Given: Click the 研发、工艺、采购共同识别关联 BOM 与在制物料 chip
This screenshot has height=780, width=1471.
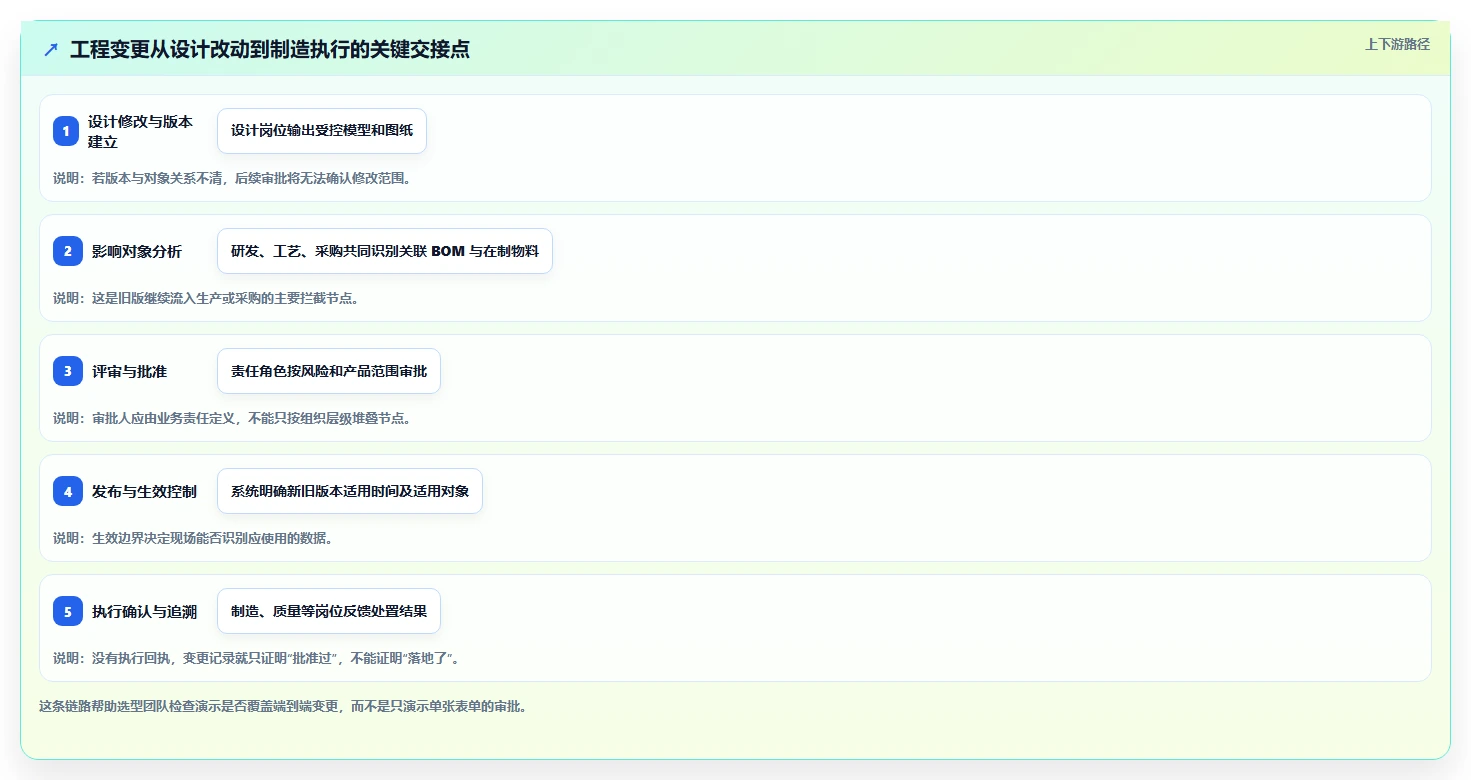Looking at the screenshot, I should (385, 251).
